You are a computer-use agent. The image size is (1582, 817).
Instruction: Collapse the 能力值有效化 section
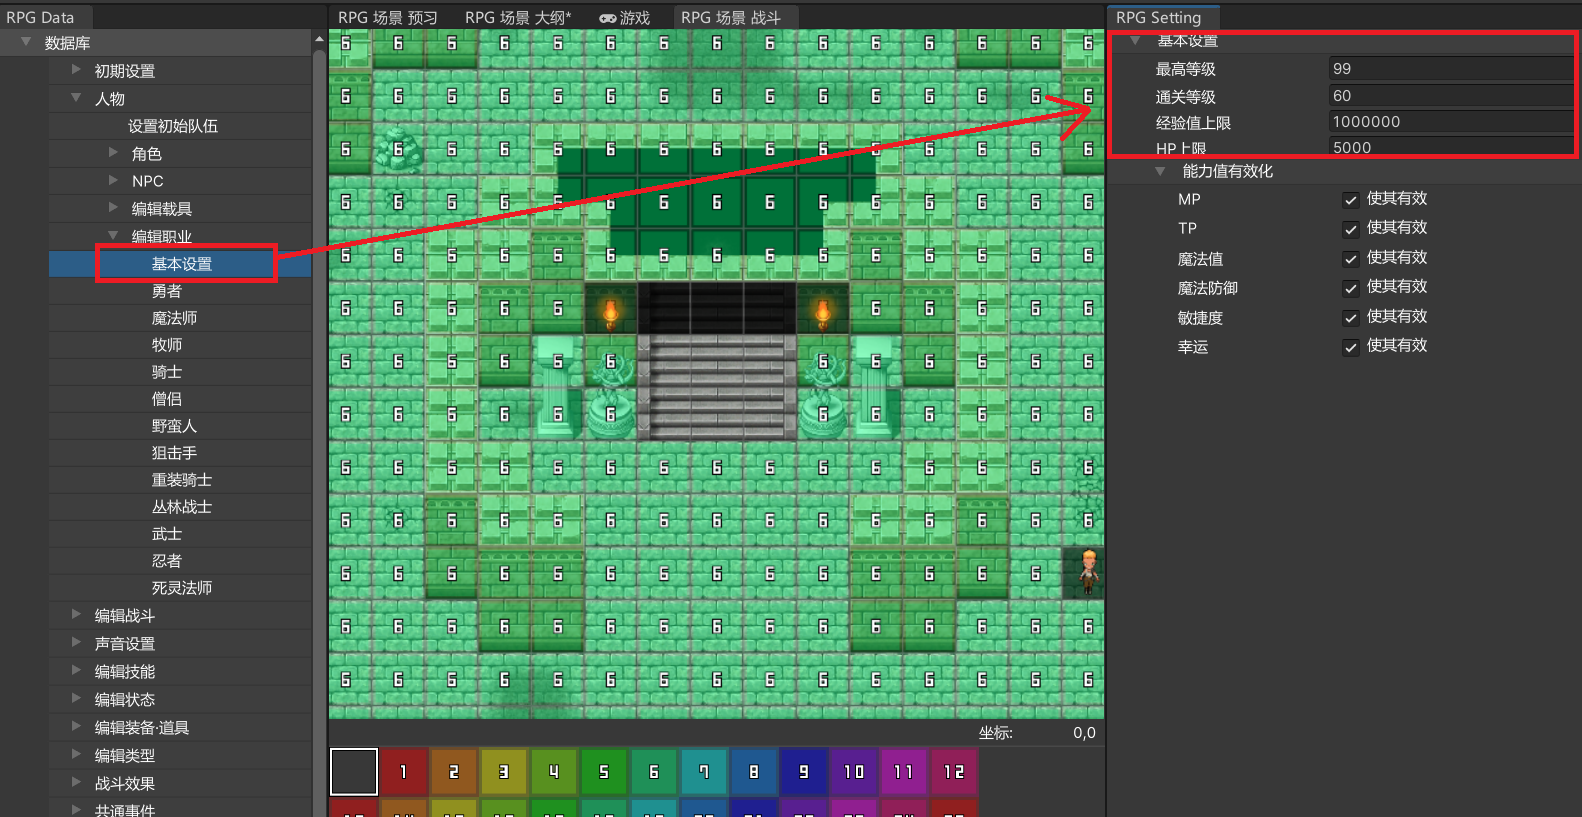click(x=1160, y=171)
